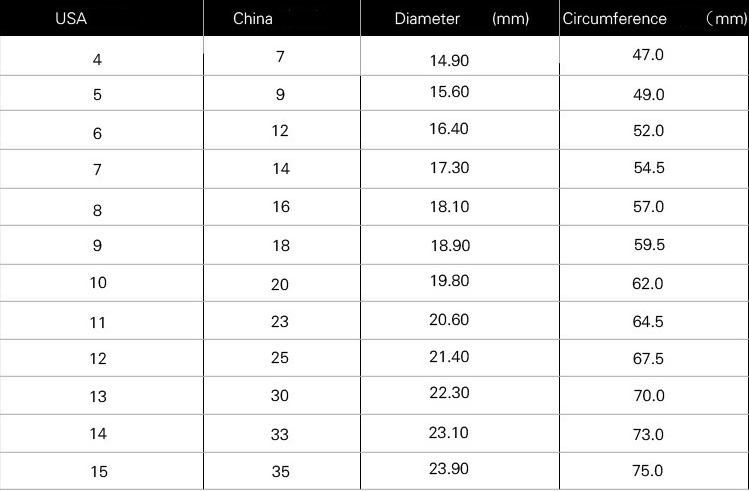Click USA size 15 cell
Image resolution: width=749 pixels, height=491 pixels.
click(97, 472)
